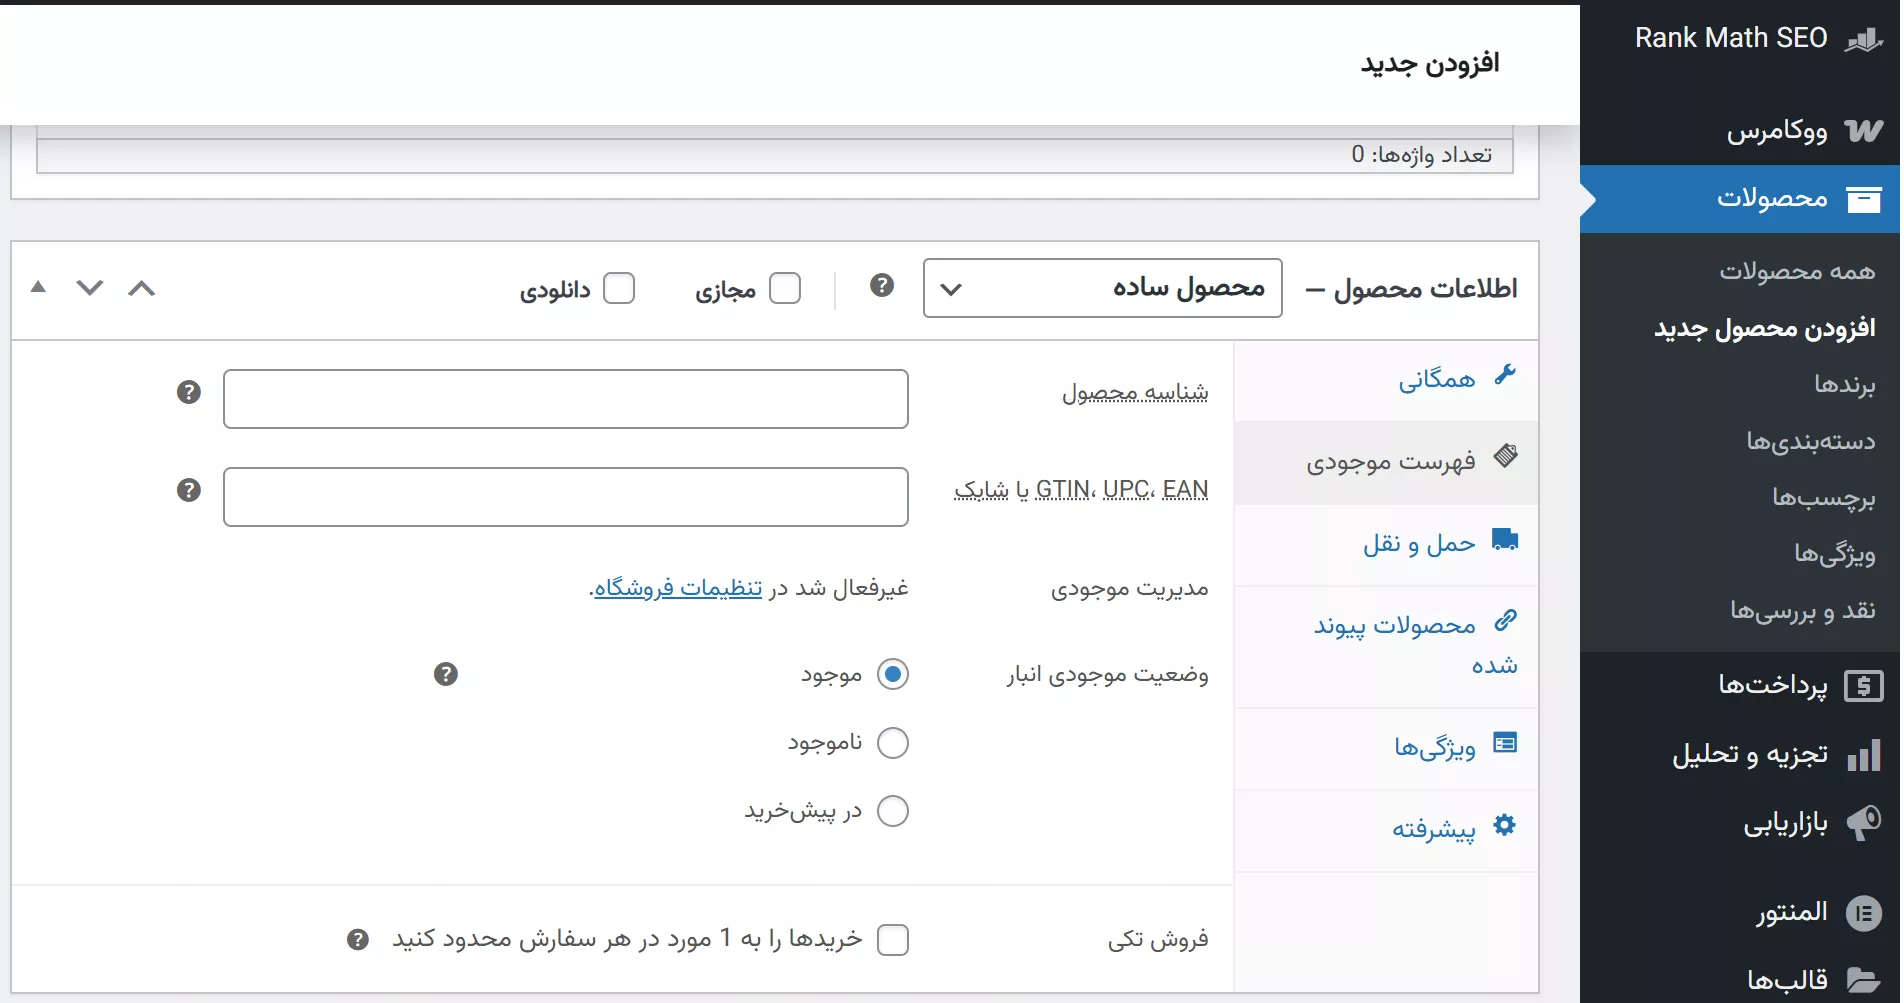Click the help icon beside the GTIN, UPC, EAN field
The height and width of the screenshot is (1003, 1904).
click(189, 490)
